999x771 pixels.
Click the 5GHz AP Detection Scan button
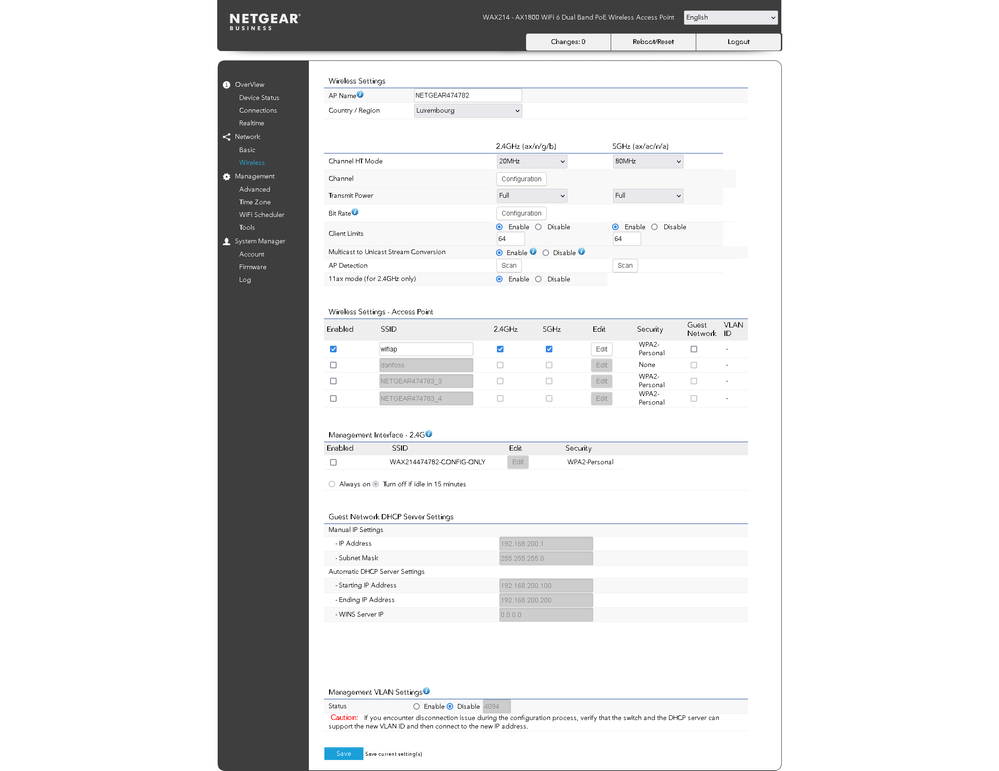(x=625, y=266)
